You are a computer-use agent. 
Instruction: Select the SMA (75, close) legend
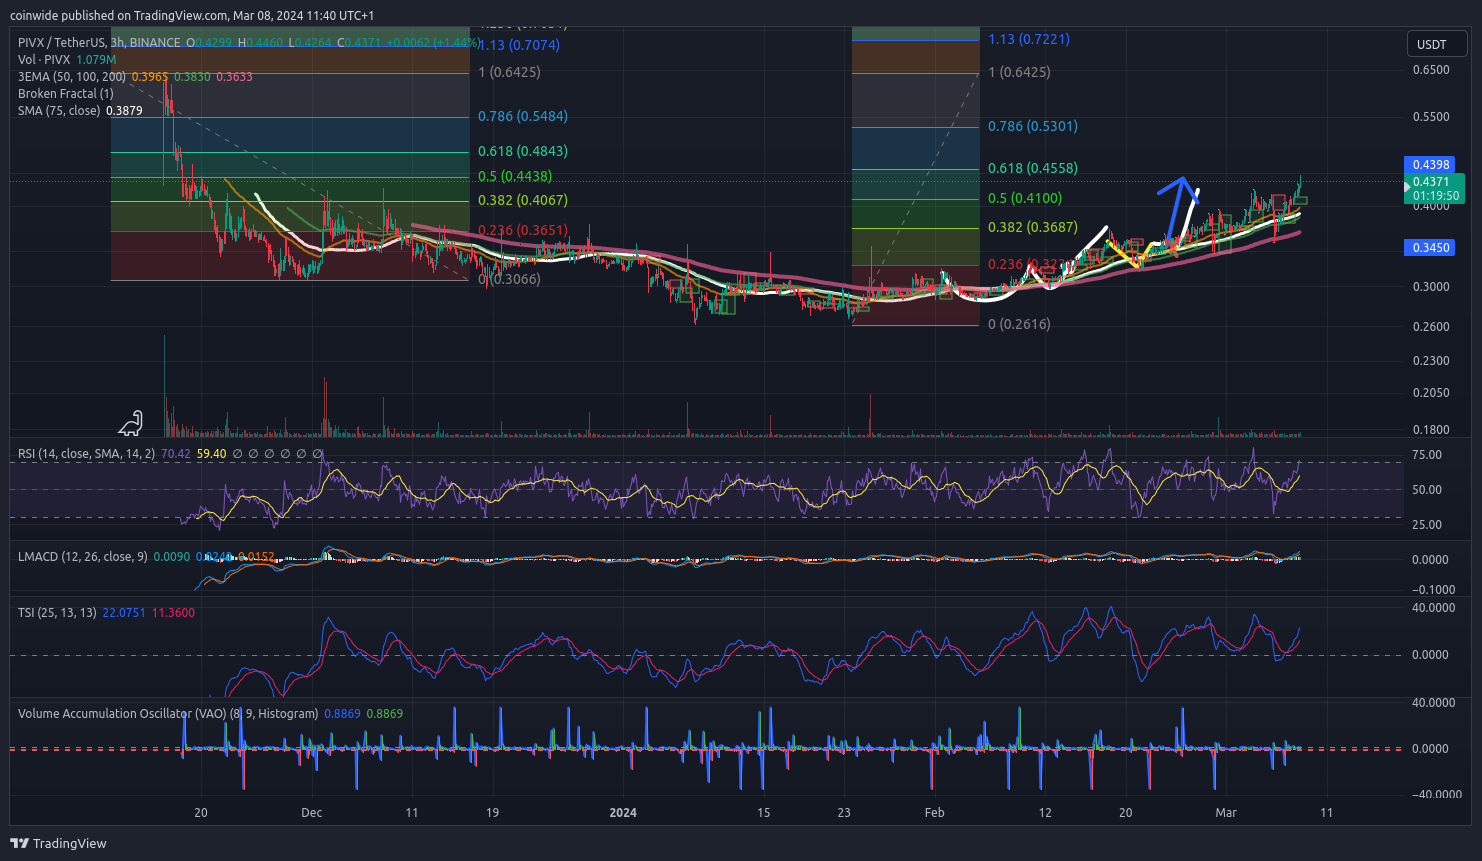59,111
